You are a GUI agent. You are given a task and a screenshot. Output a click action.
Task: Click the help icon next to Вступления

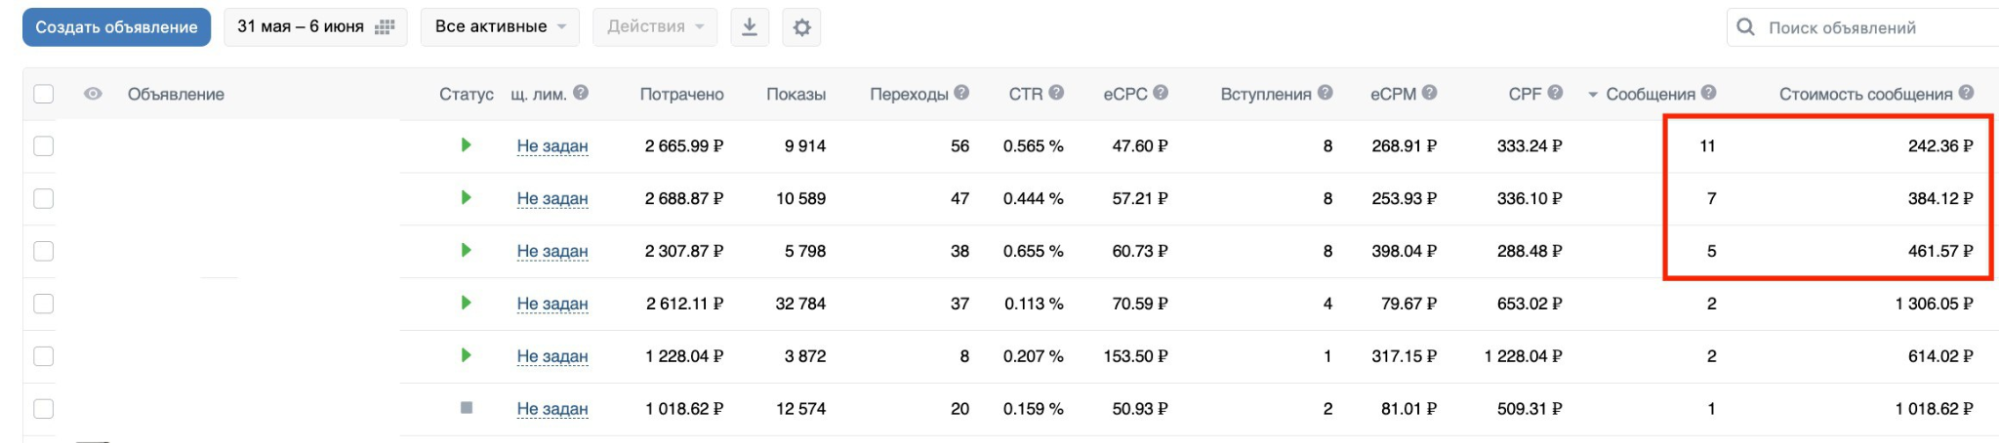pyautogui.click(x=1325, y=93)
